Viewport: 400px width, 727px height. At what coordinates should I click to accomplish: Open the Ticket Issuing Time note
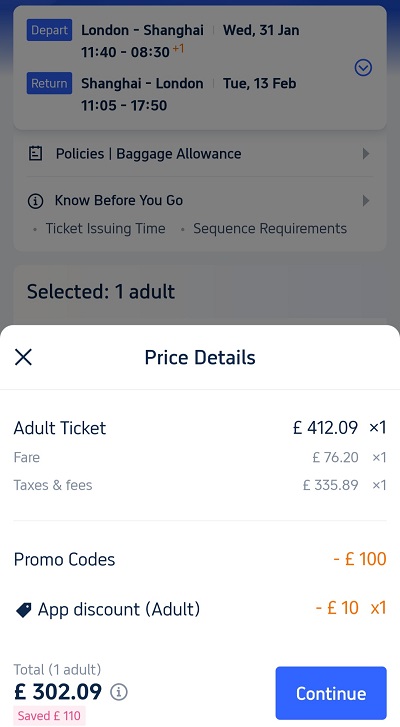click(105, 229)
